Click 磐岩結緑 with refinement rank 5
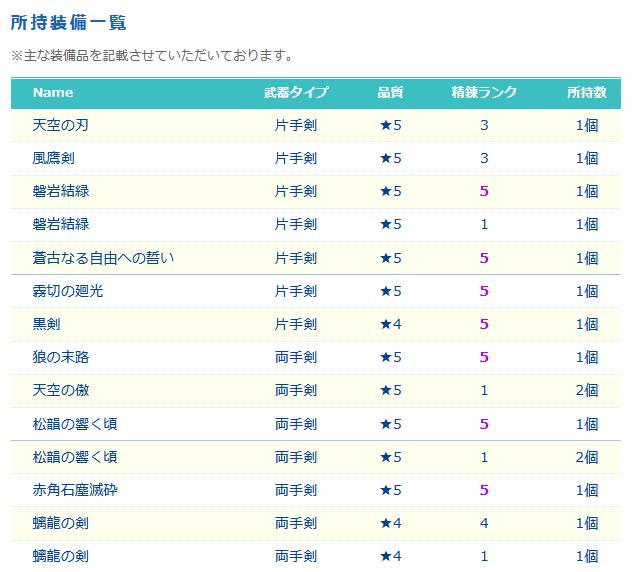 (60, 191)
